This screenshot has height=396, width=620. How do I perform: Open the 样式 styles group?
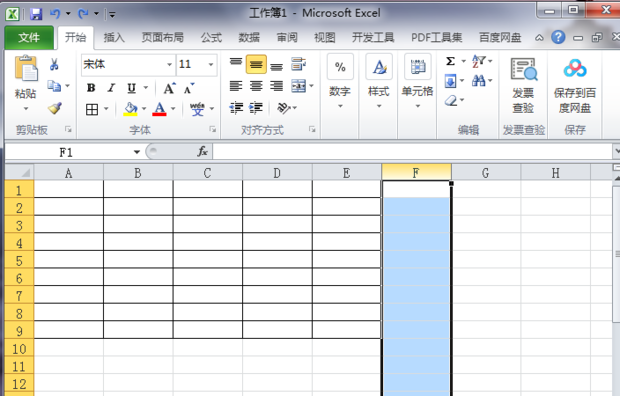[379, 82]
